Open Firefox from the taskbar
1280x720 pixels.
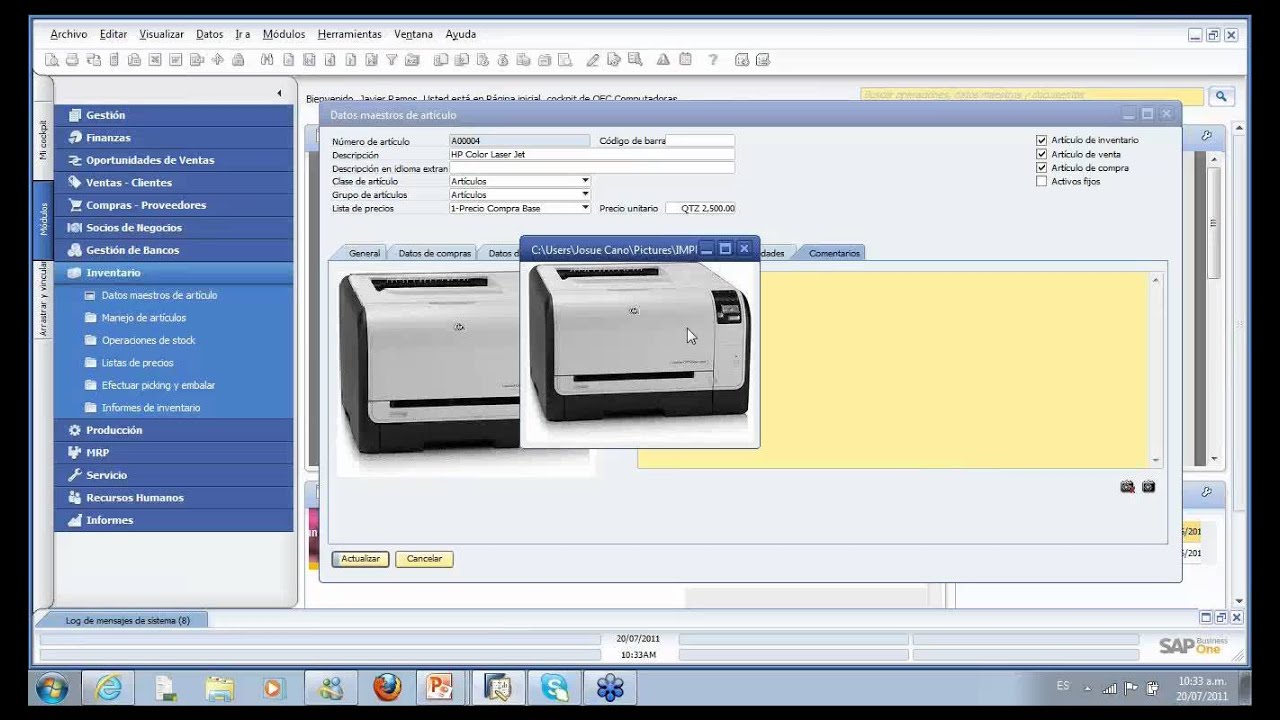click(387, 688)
